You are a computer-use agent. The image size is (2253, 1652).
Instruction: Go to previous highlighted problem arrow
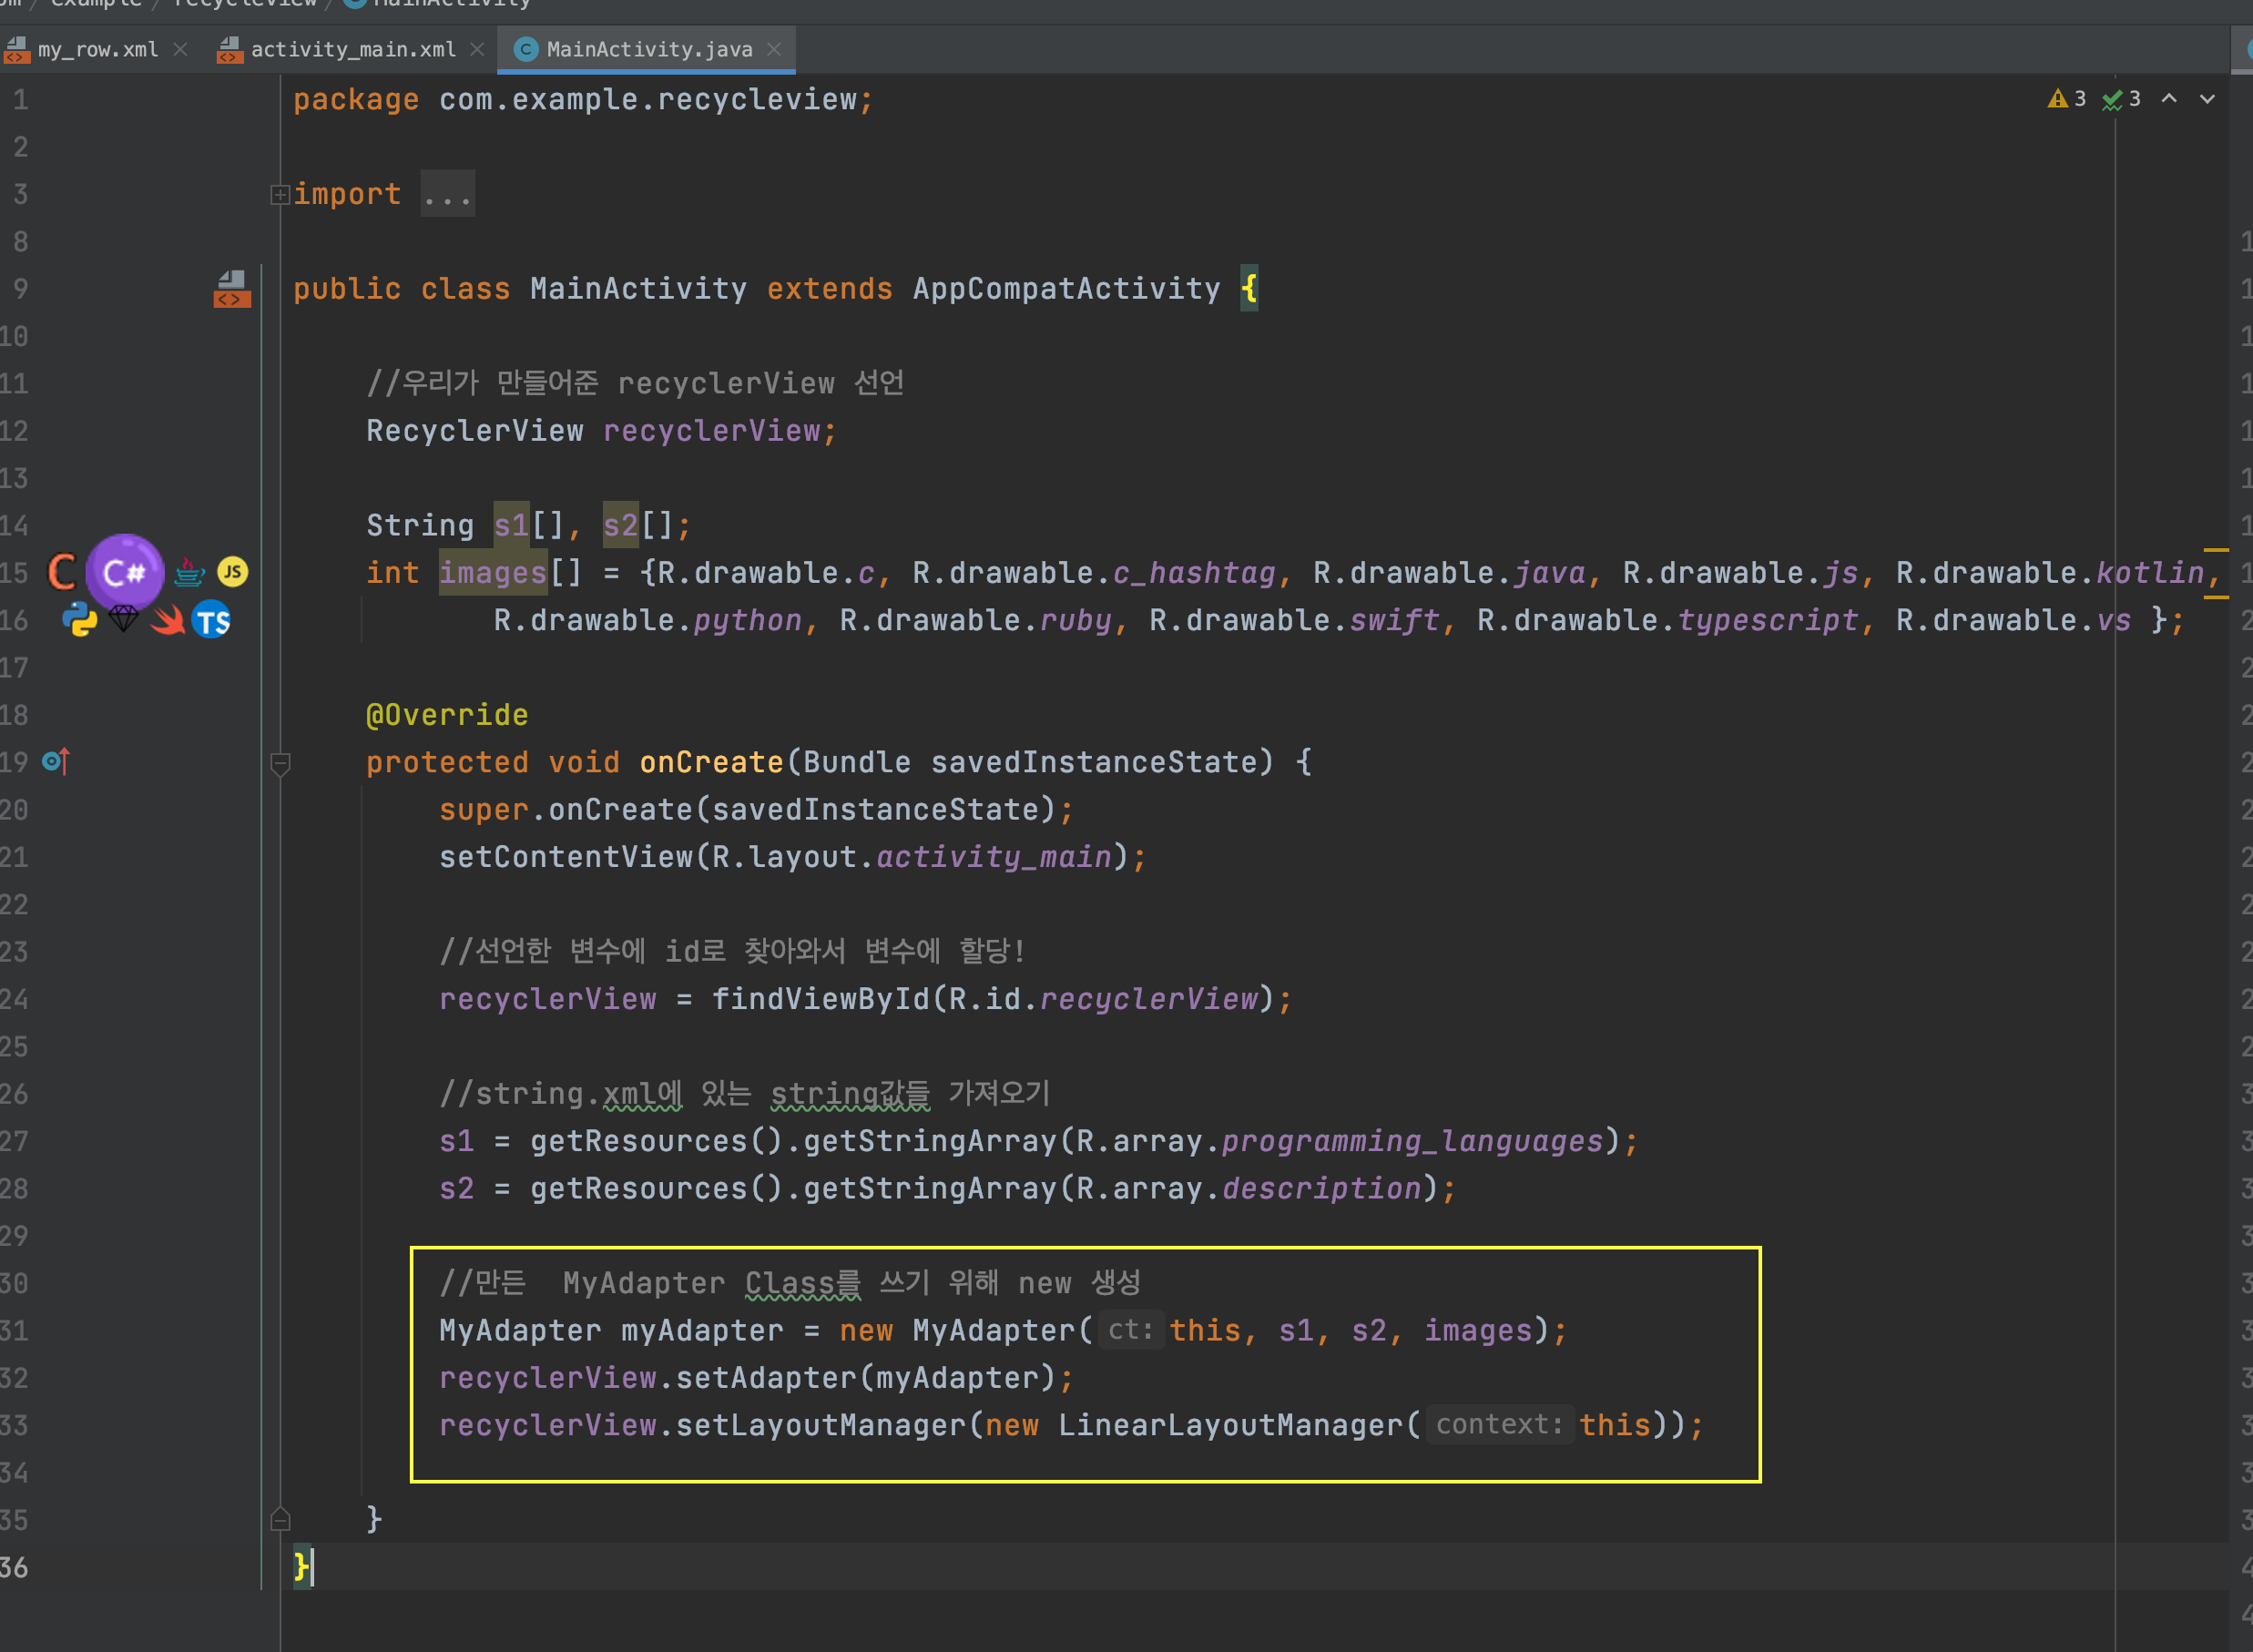coord(2169,99)
